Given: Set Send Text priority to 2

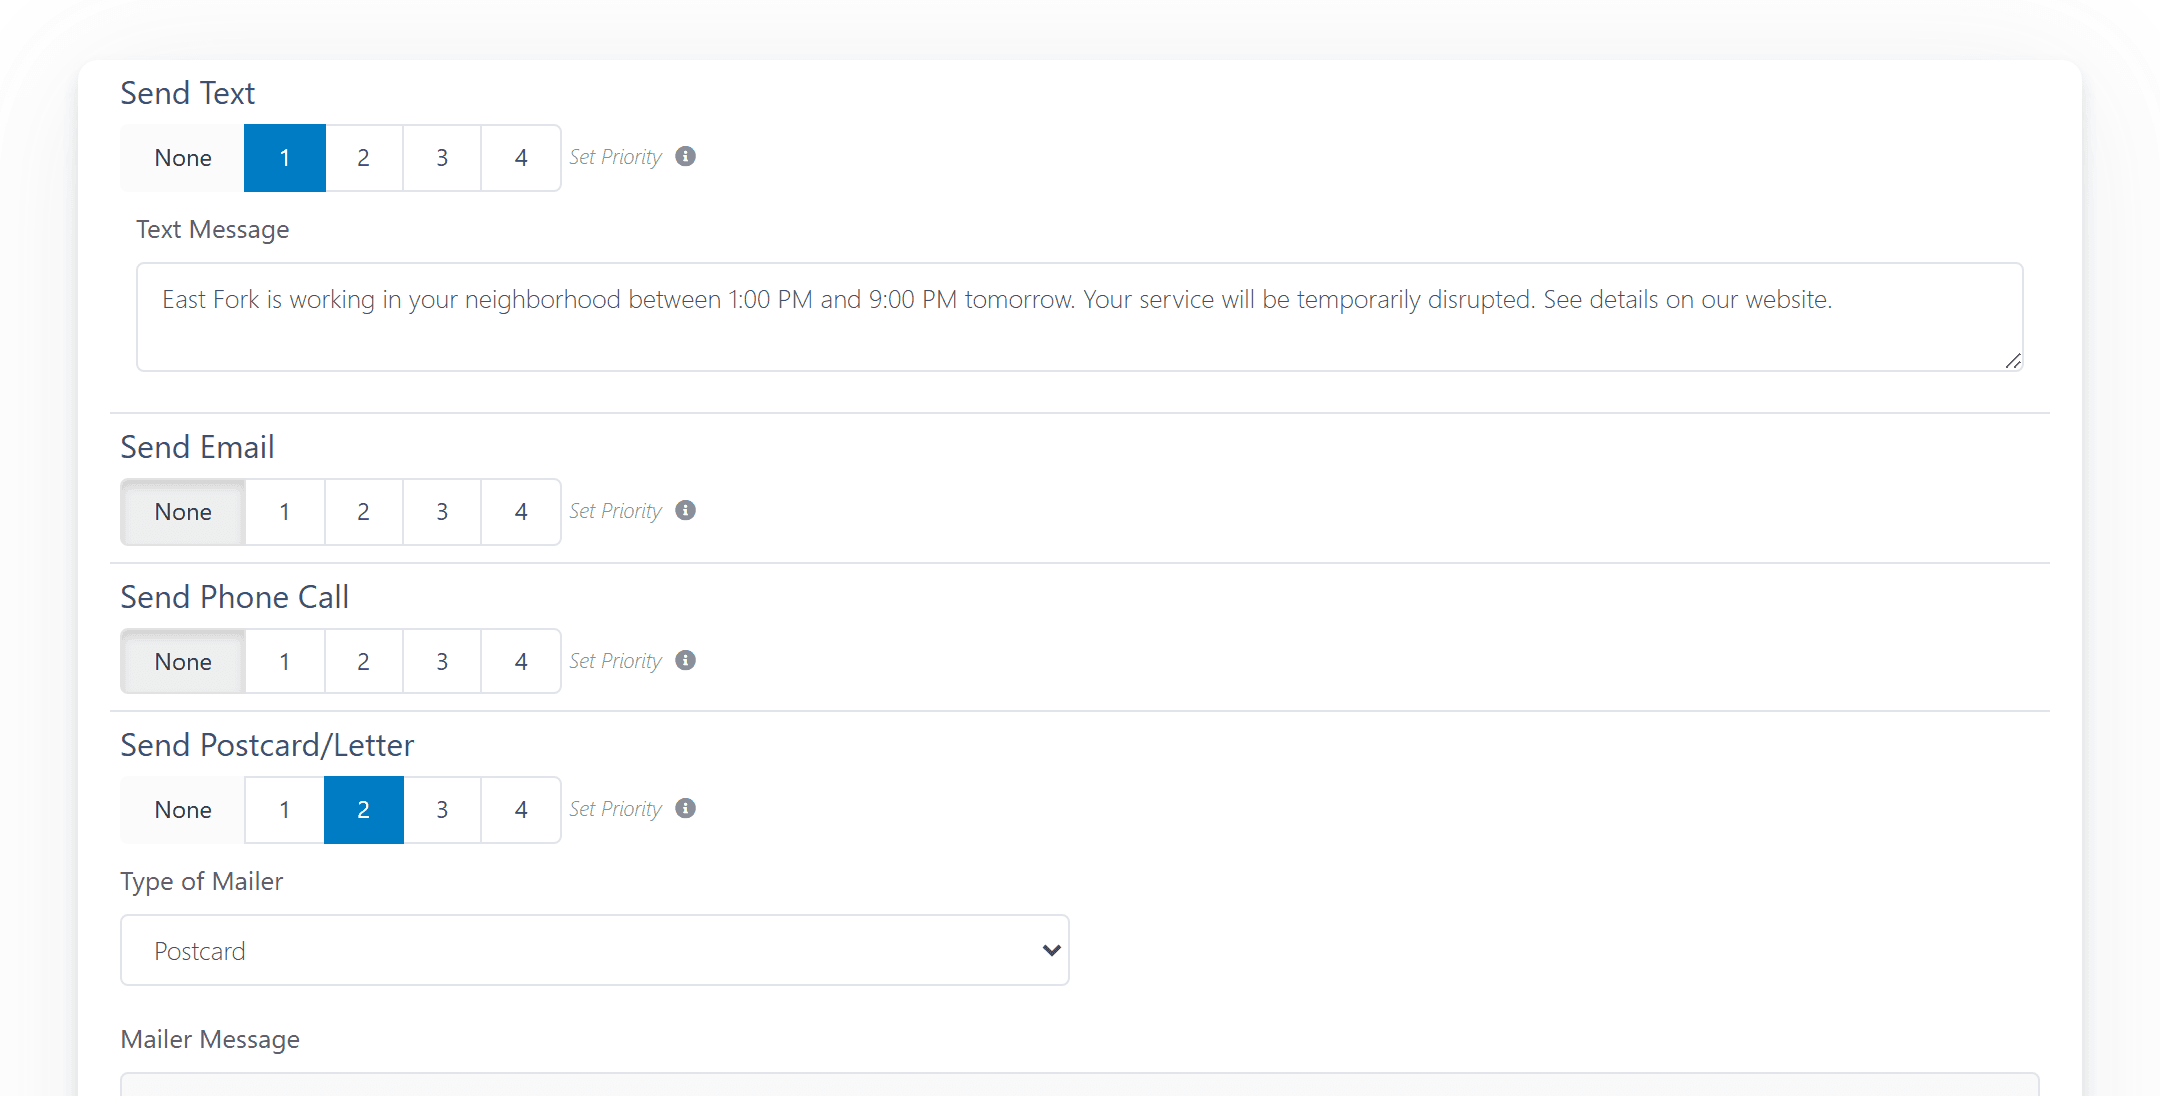Looking at the screenshot, I should point(363,158).
